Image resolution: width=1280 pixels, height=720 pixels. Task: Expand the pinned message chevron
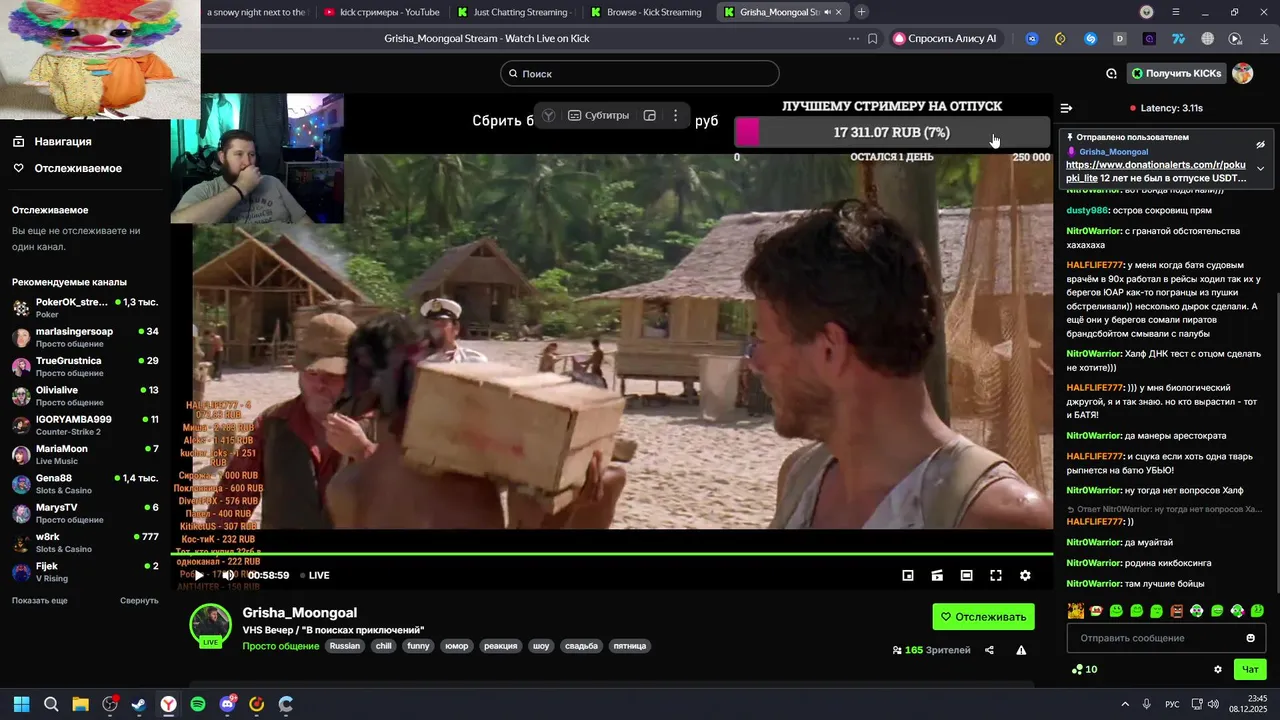pos(1260,168)
